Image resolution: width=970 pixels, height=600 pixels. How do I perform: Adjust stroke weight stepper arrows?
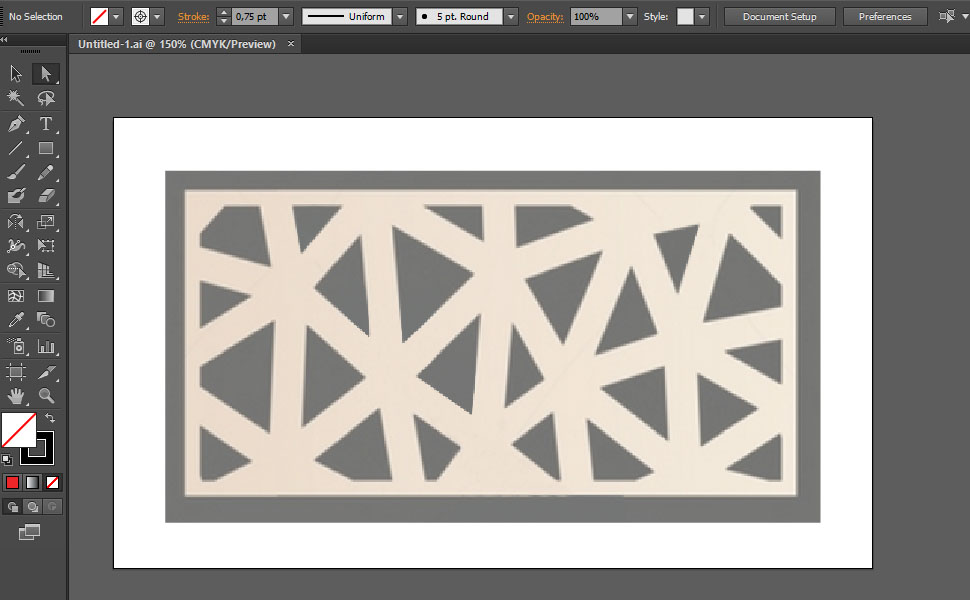coord(224,17)
